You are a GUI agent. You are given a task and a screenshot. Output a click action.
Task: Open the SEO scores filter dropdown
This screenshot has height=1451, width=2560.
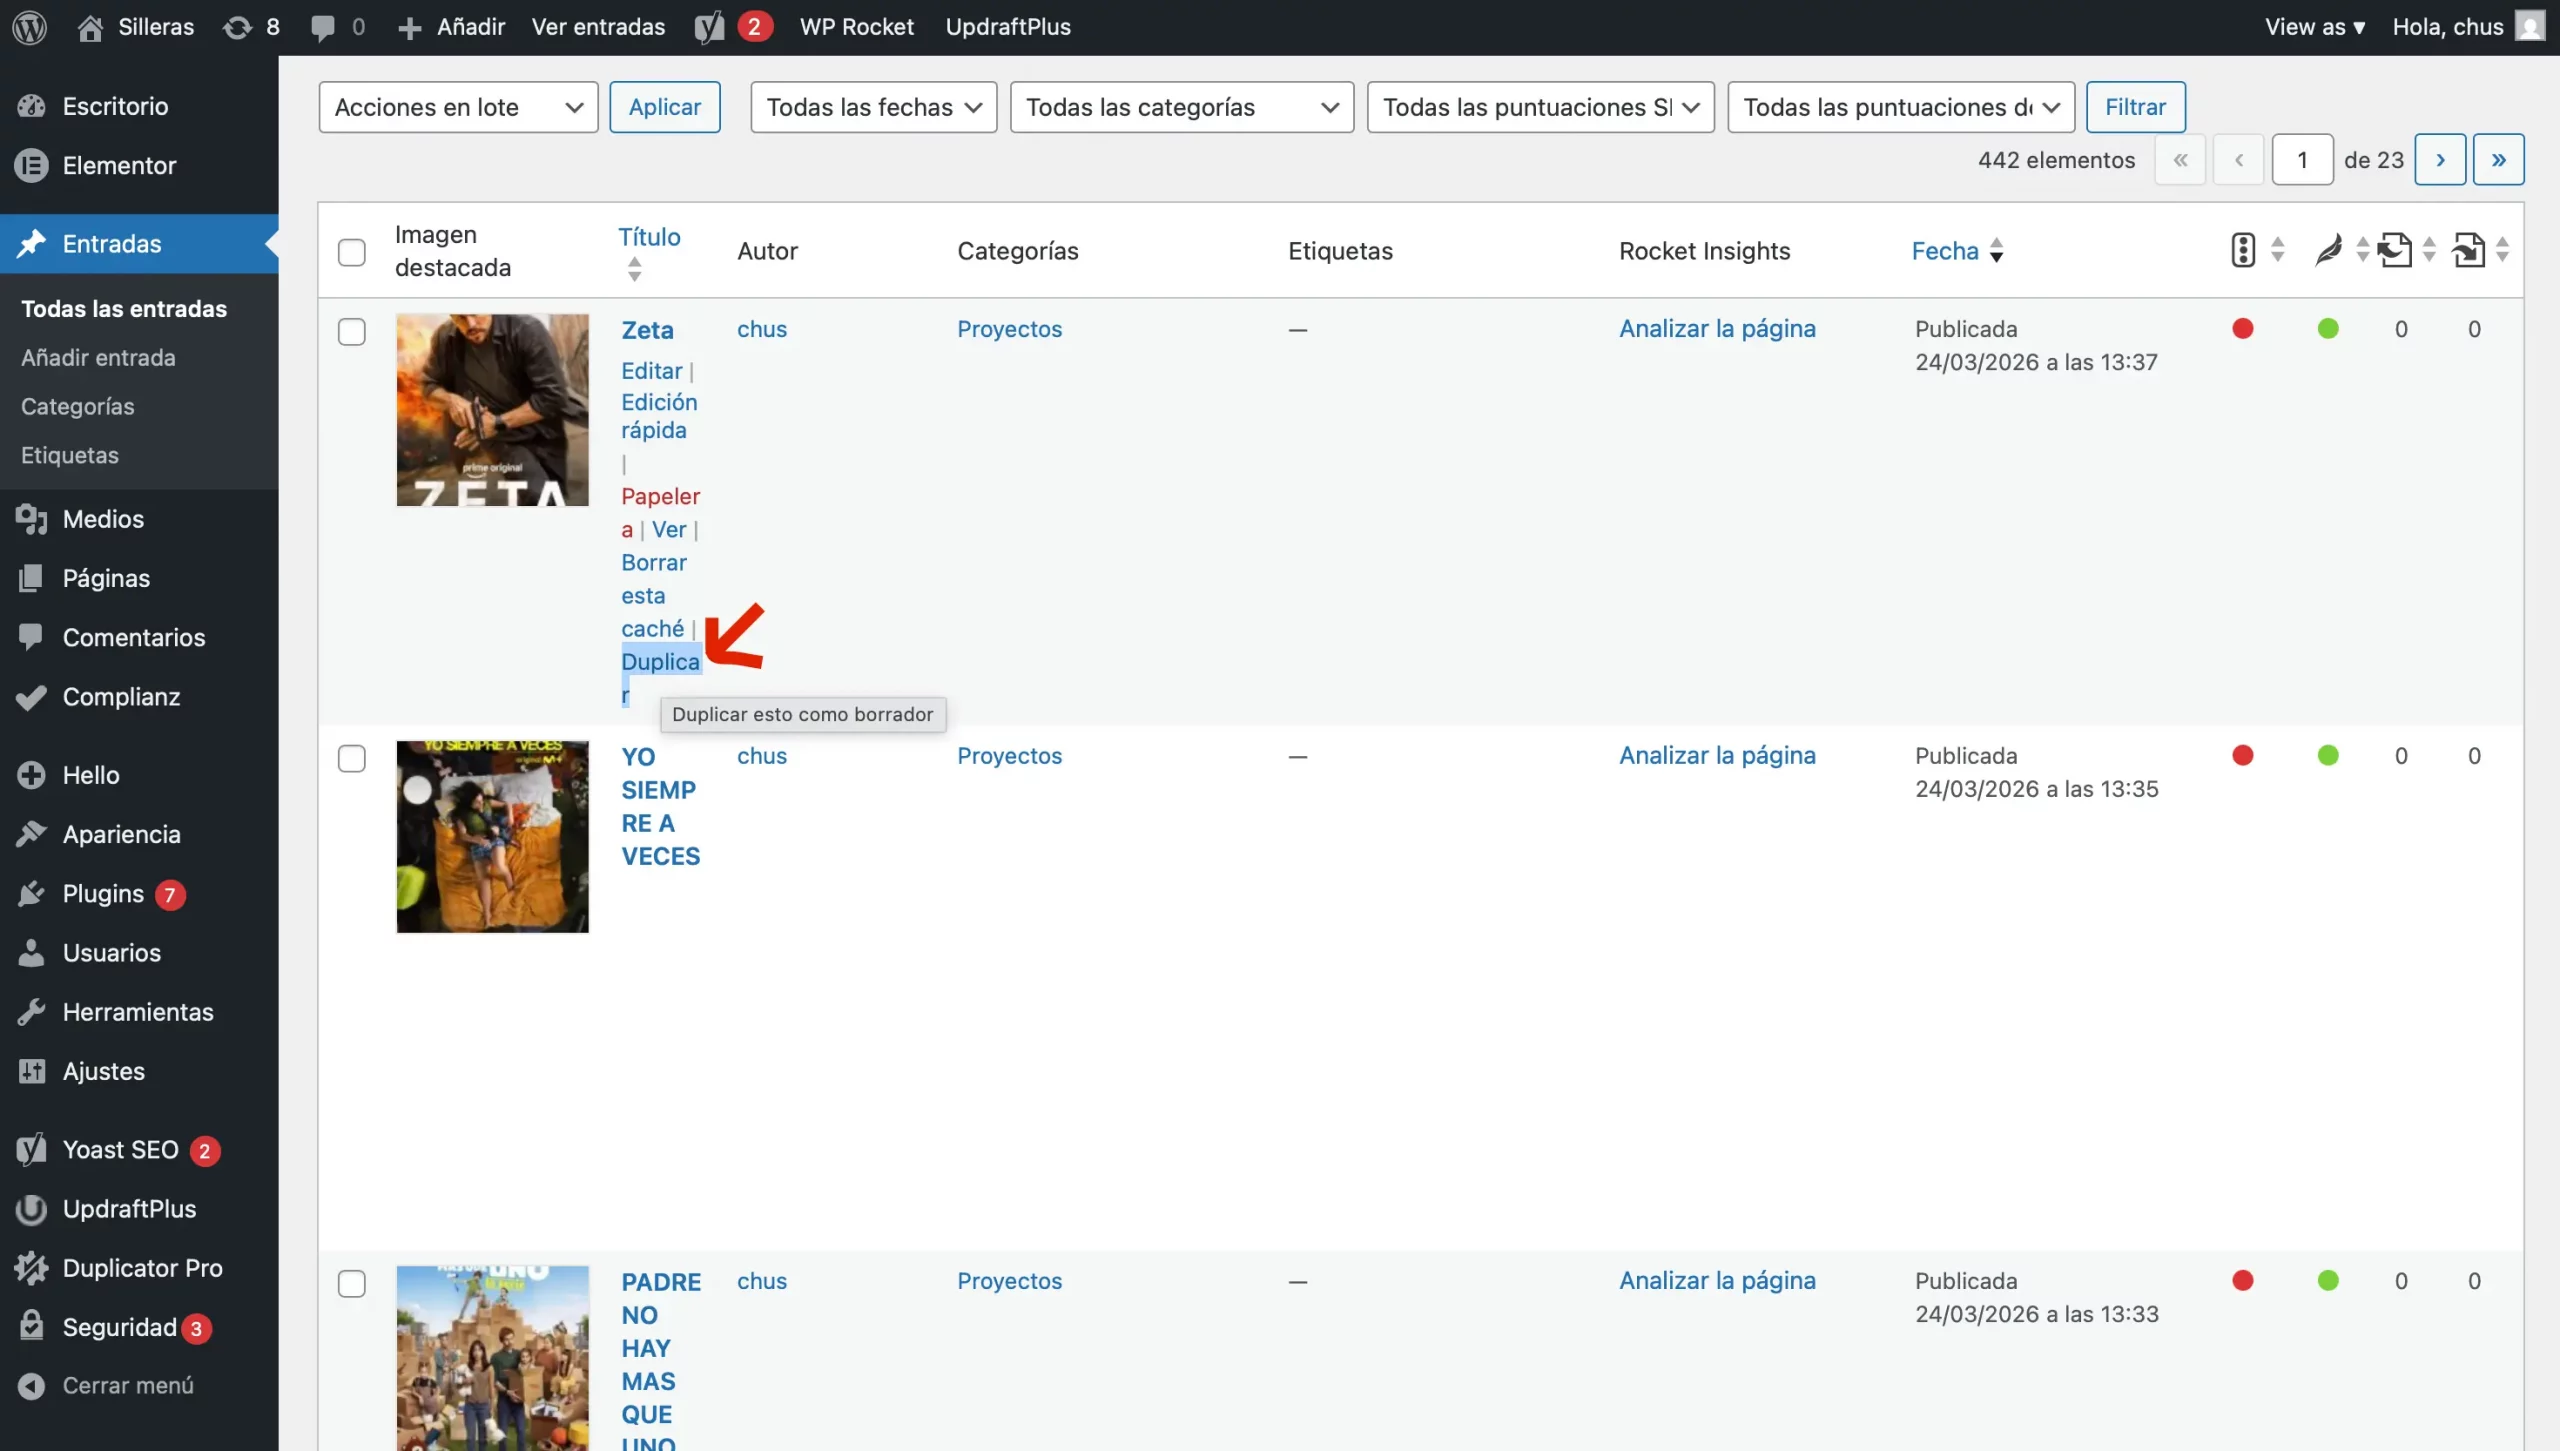click(1540, 107)
